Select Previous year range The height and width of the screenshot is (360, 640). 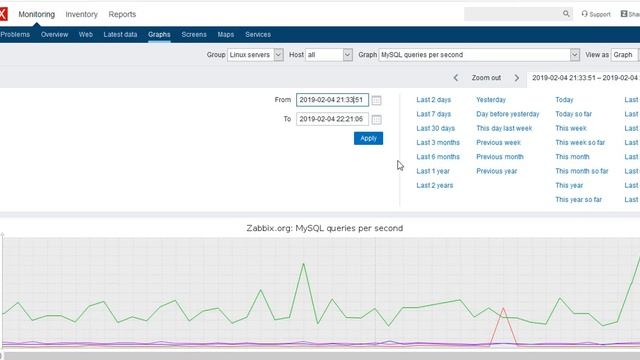(x=497, y=171)
